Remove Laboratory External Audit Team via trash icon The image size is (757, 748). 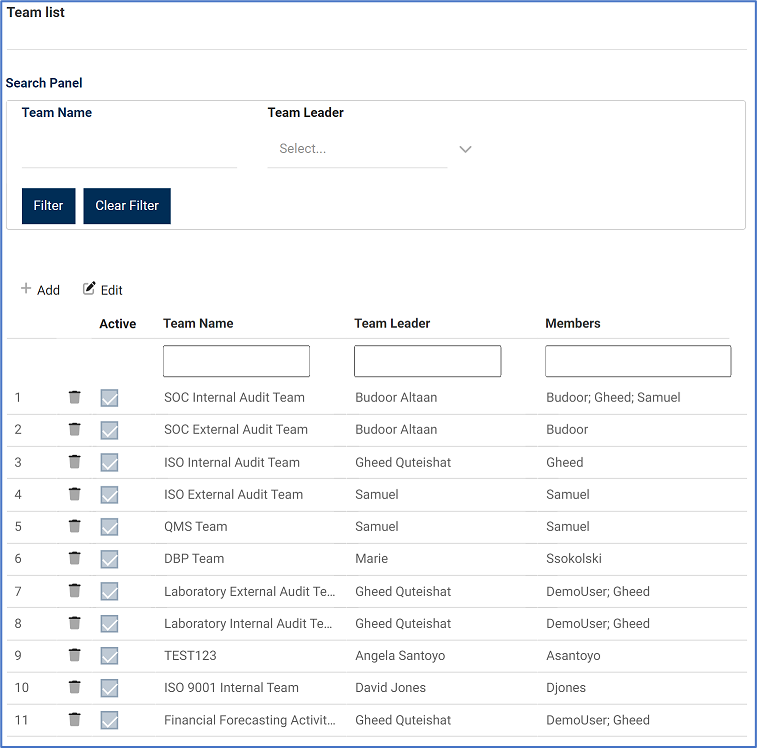point(74,591)
